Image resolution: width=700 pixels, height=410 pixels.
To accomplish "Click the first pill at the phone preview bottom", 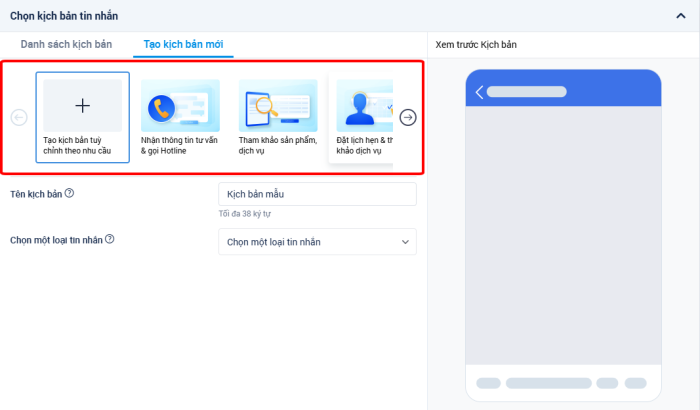I will pos(488,383).
